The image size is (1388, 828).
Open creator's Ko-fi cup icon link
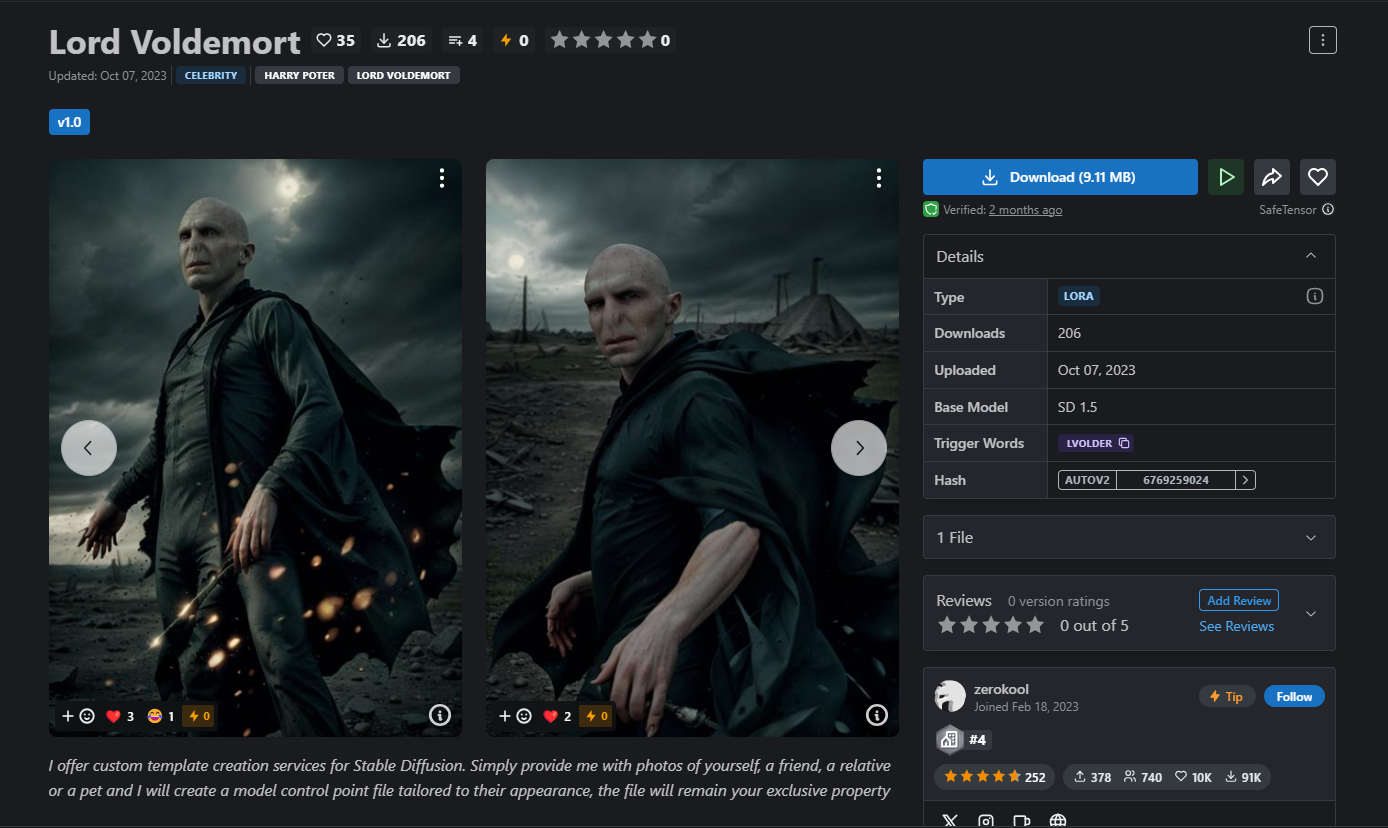(x=1022, y=821)
